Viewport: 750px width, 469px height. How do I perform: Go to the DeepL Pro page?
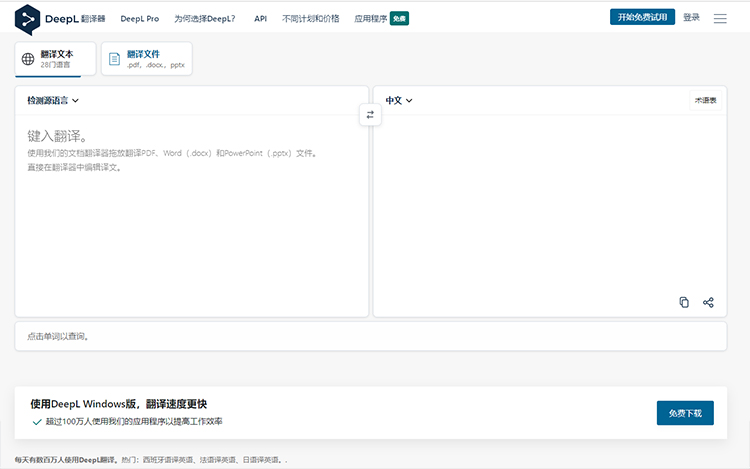139,18
